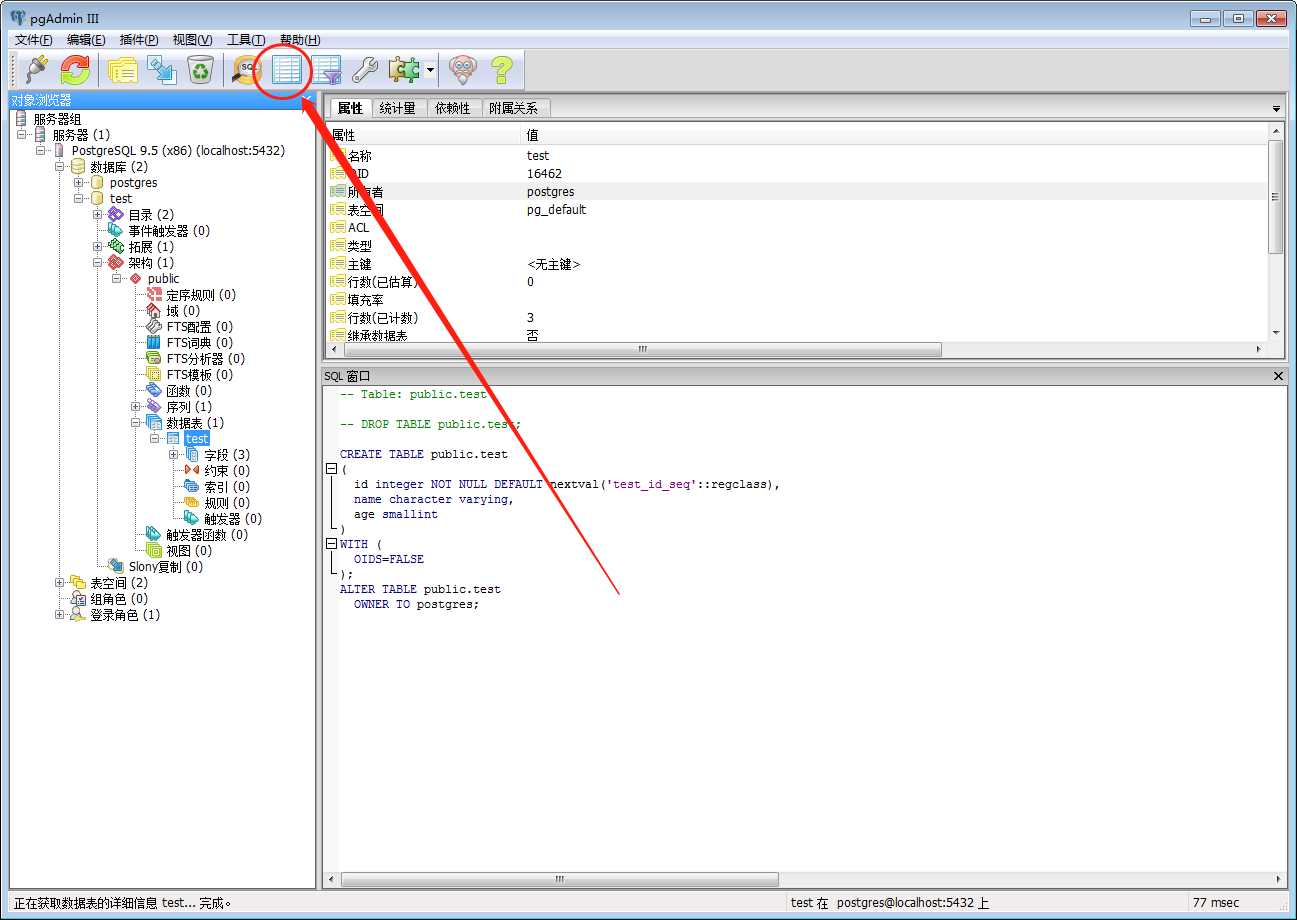Select the FTS配置 (0) item
Viewport: 1297px width, 920px height.
pyautogui.click(x=199, y=327)
